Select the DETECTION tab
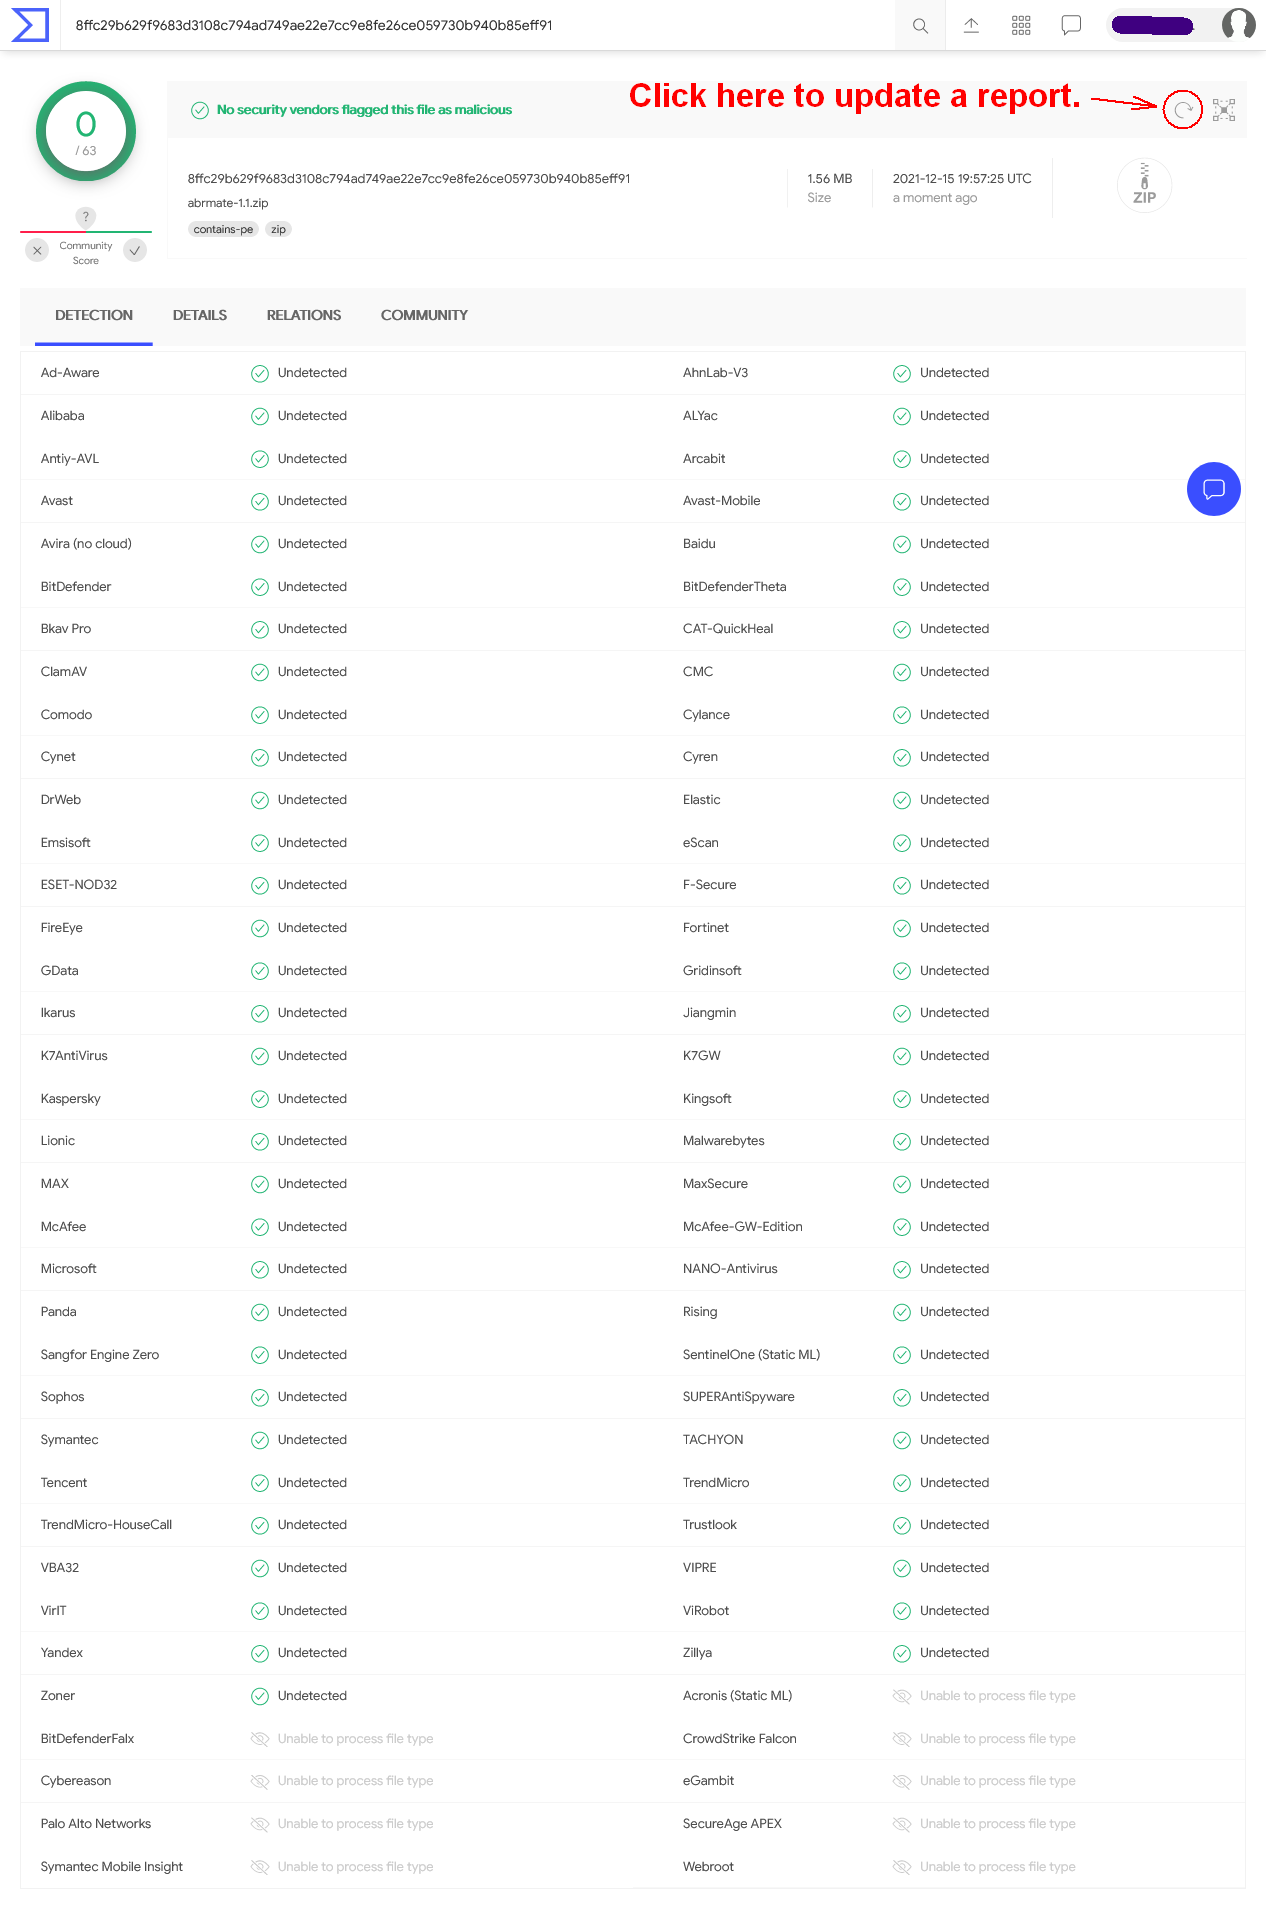Image resolution: width=1266 pixels, height=1914 pixels. (94, 315)
